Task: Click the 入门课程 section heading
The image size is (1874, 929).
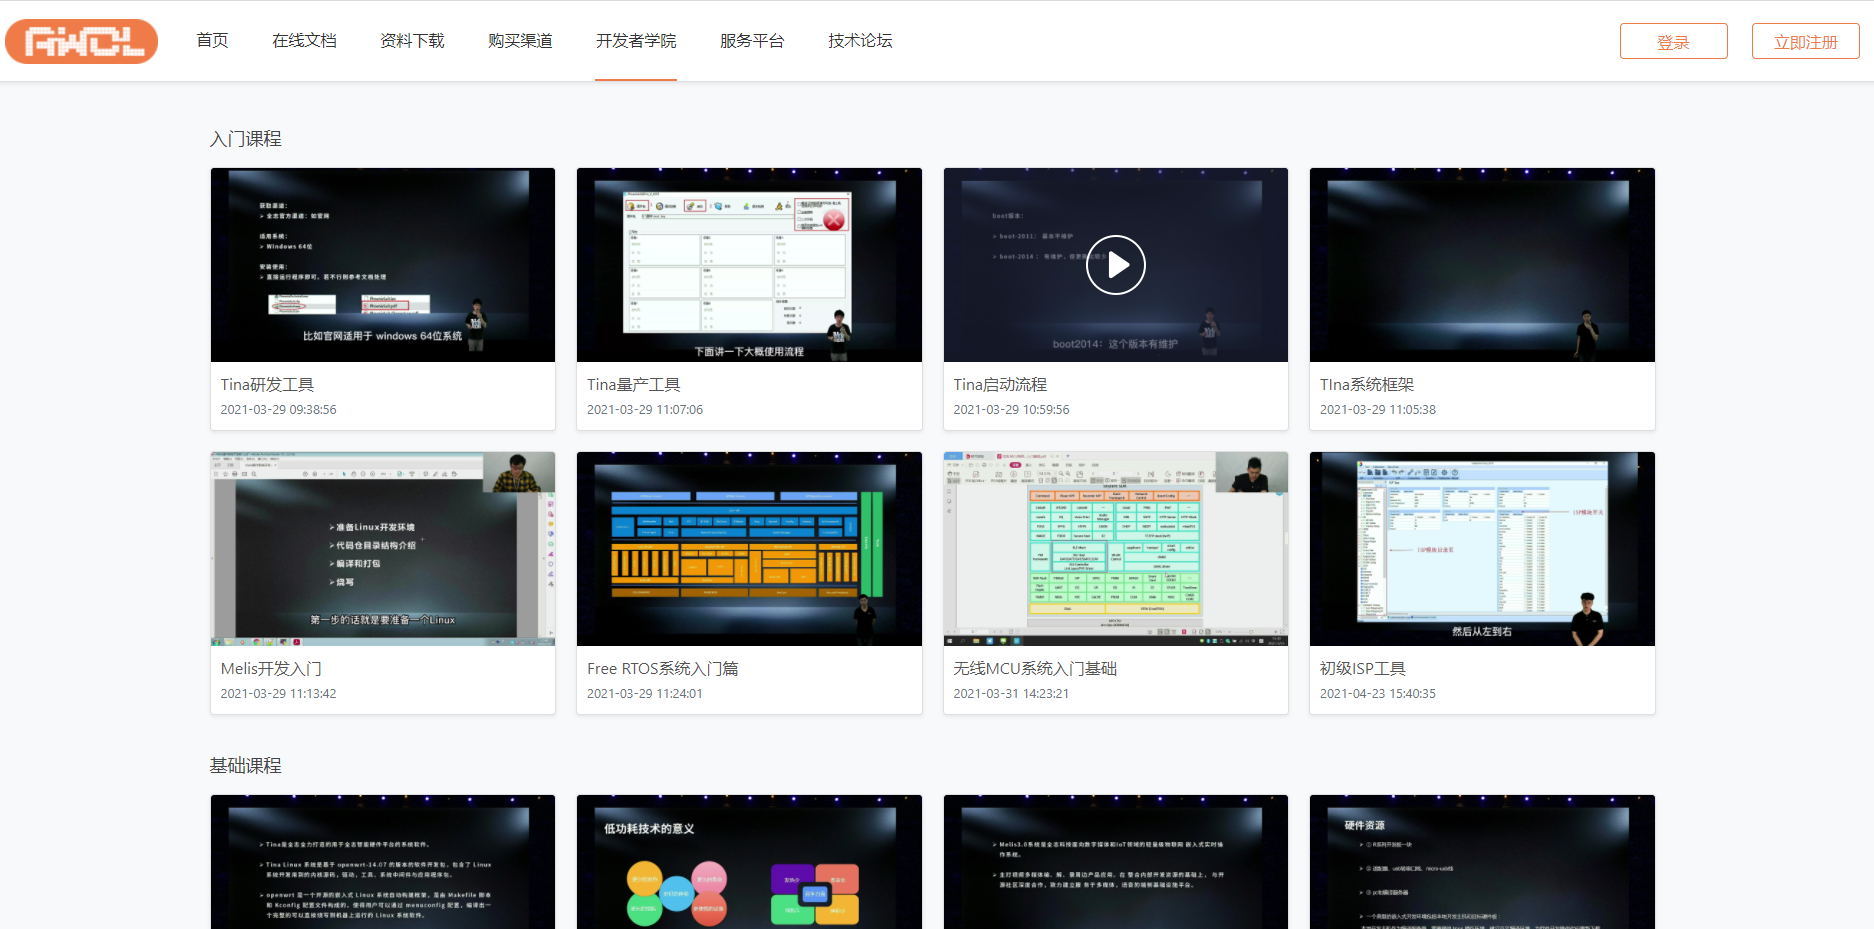Action: pos(245,139)
